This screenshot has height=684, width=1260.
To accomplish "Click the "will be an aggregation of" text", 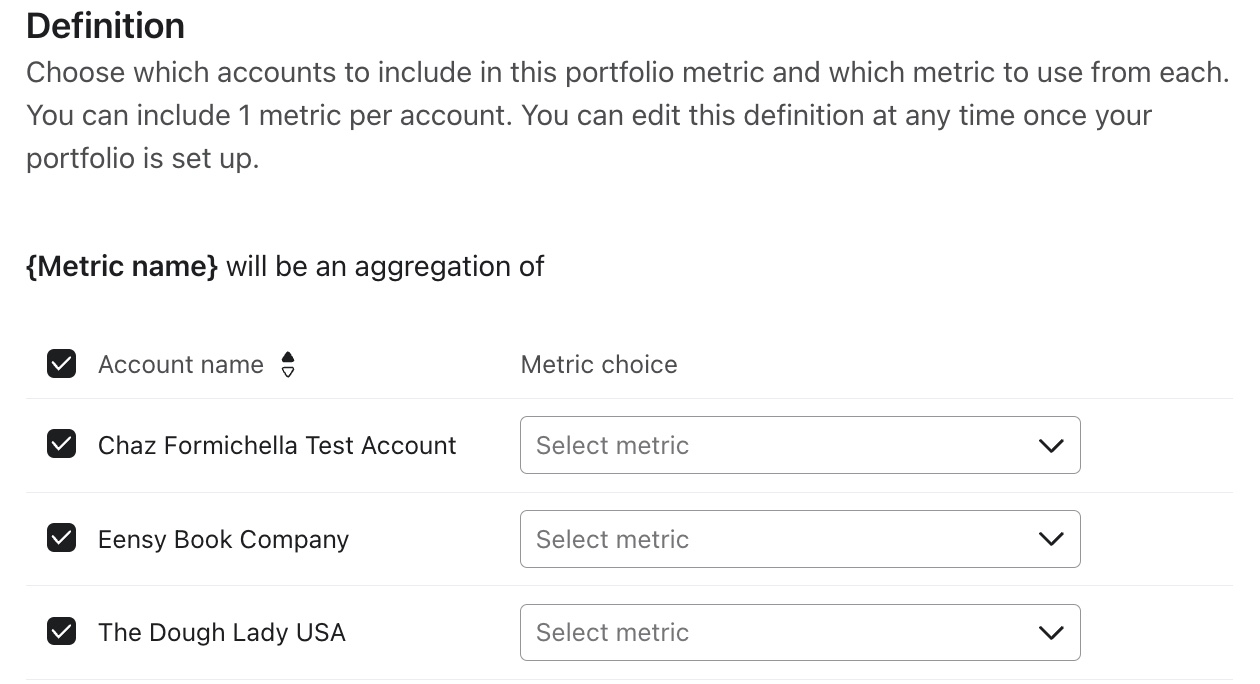I will (385, 267).
